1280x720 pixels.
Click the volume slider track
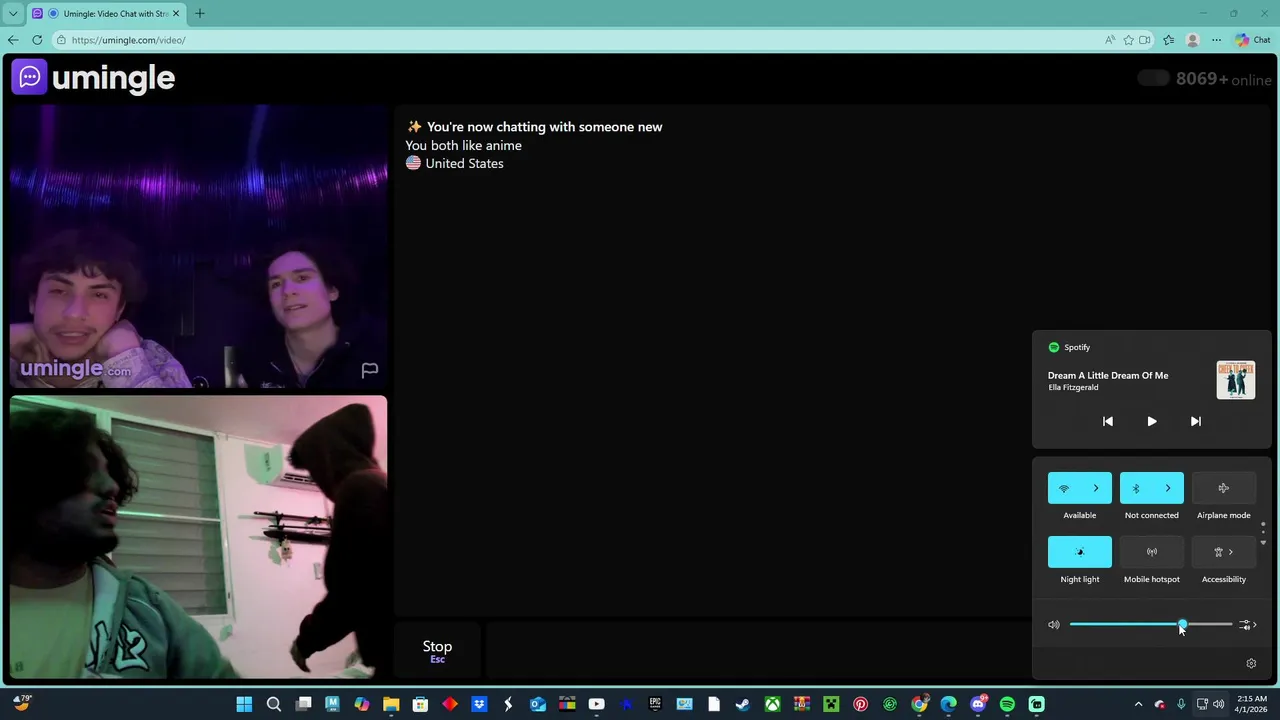pos(1151,625)
